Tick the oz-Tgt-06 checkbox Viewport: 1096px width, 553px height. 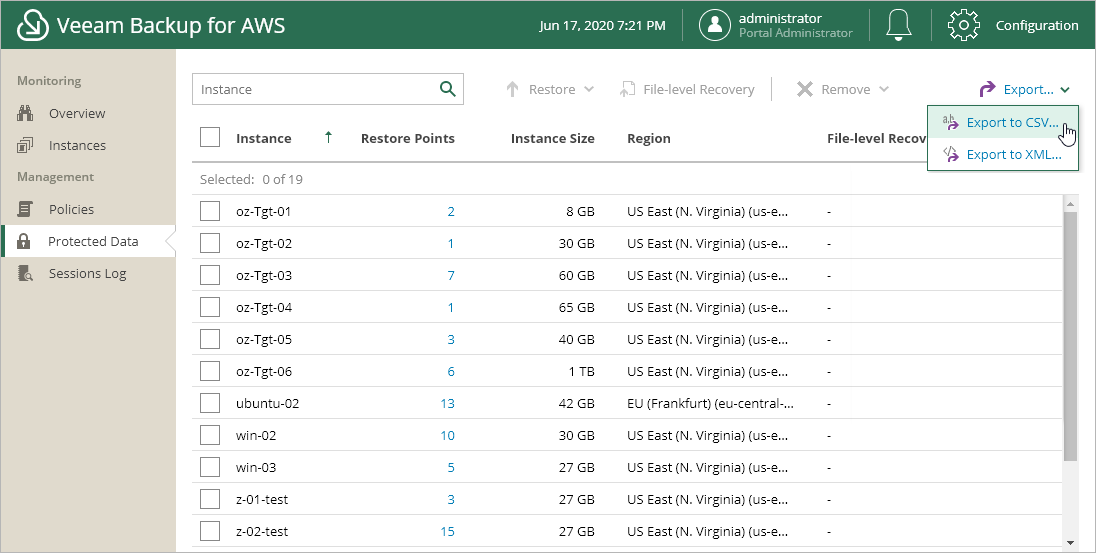tap(210, 371)
